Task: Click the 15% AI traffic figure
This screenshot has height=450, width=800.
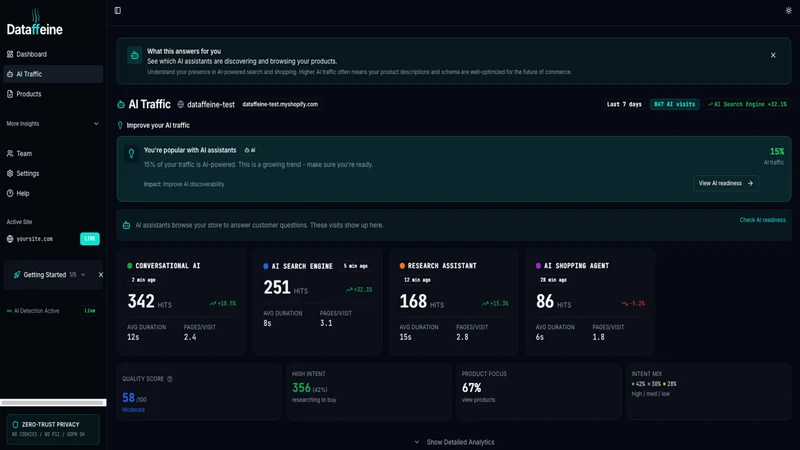Action: point(777,152)
